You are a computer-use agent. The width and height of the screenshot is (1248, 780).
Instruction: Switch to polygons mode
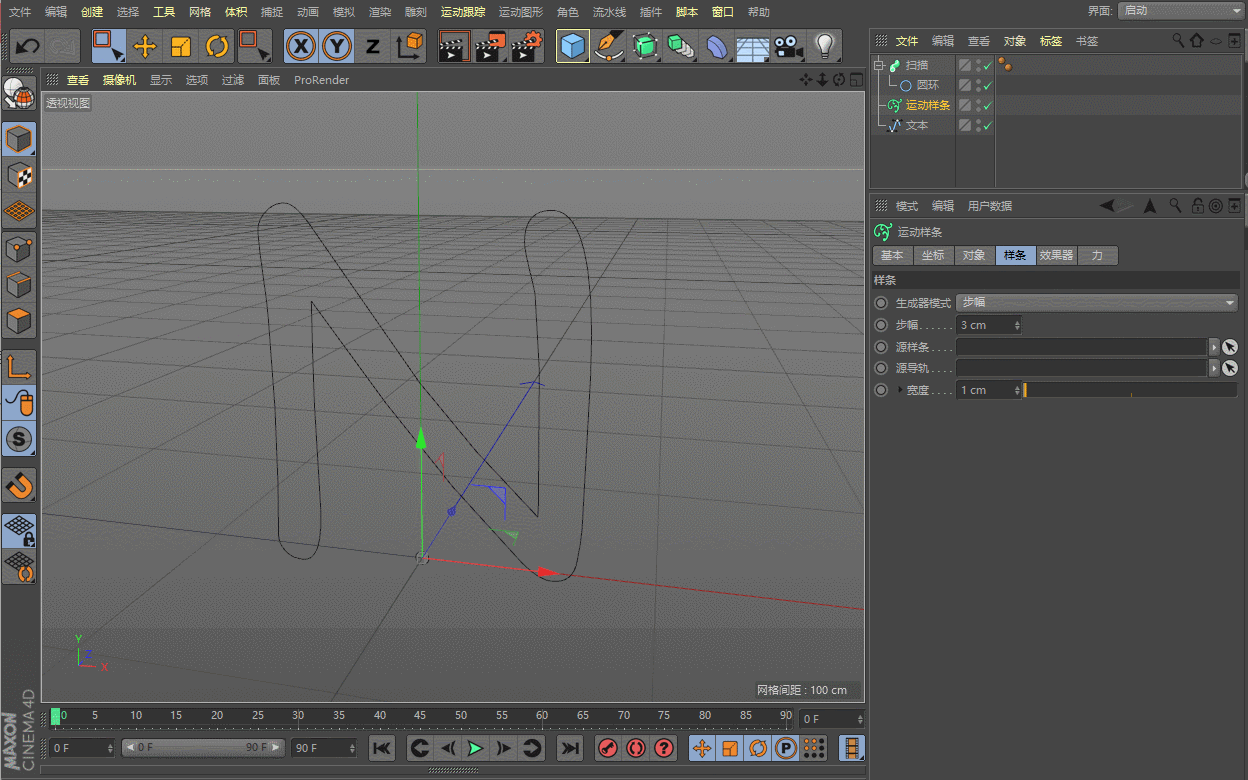(19, 321)
